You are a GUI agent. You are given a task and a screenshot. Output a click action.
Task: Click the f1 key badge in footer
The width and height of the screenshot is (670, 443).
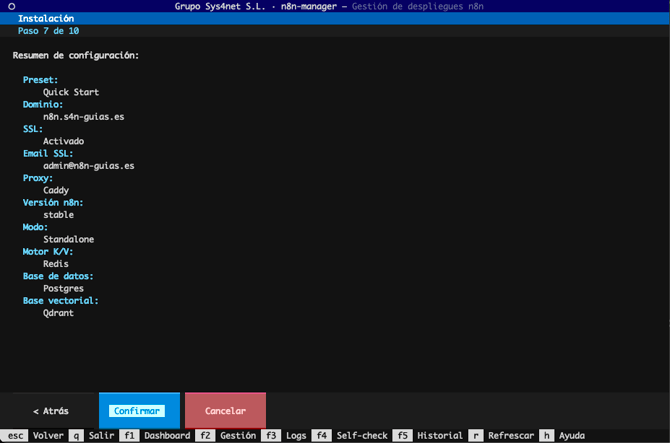coord(128,436)
